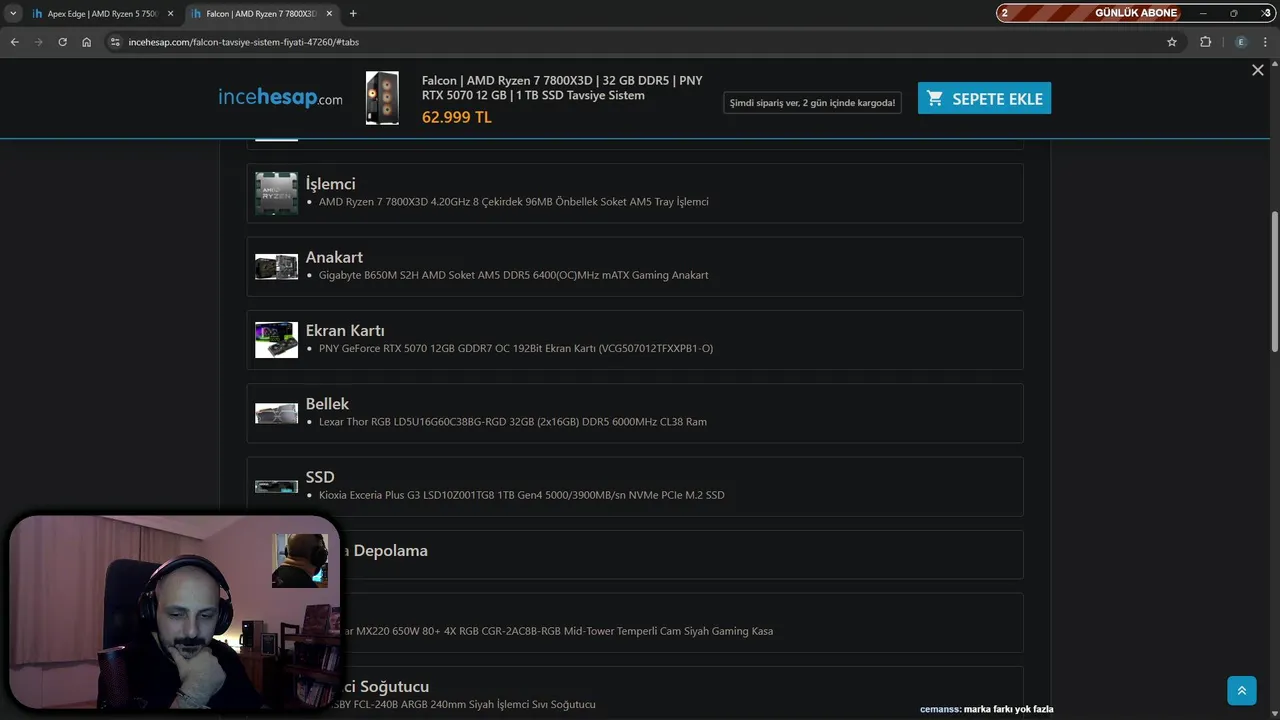Click the SSD heading
This screenshot has height=720, width=1280.
pyautogui.click(x=320, y=477)
